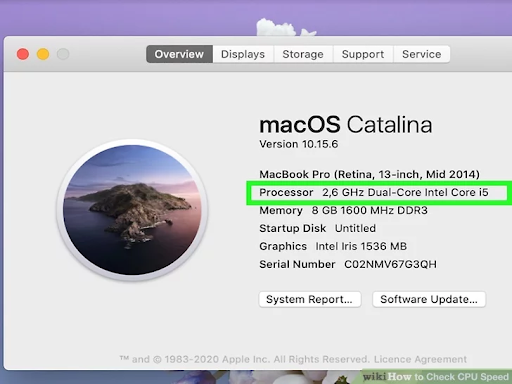Viewport: 512px width, 384px height.
Task: Click the 2,6 GHz Dual-Core Intel Core i5 text
Action: (x=405, y=193)
